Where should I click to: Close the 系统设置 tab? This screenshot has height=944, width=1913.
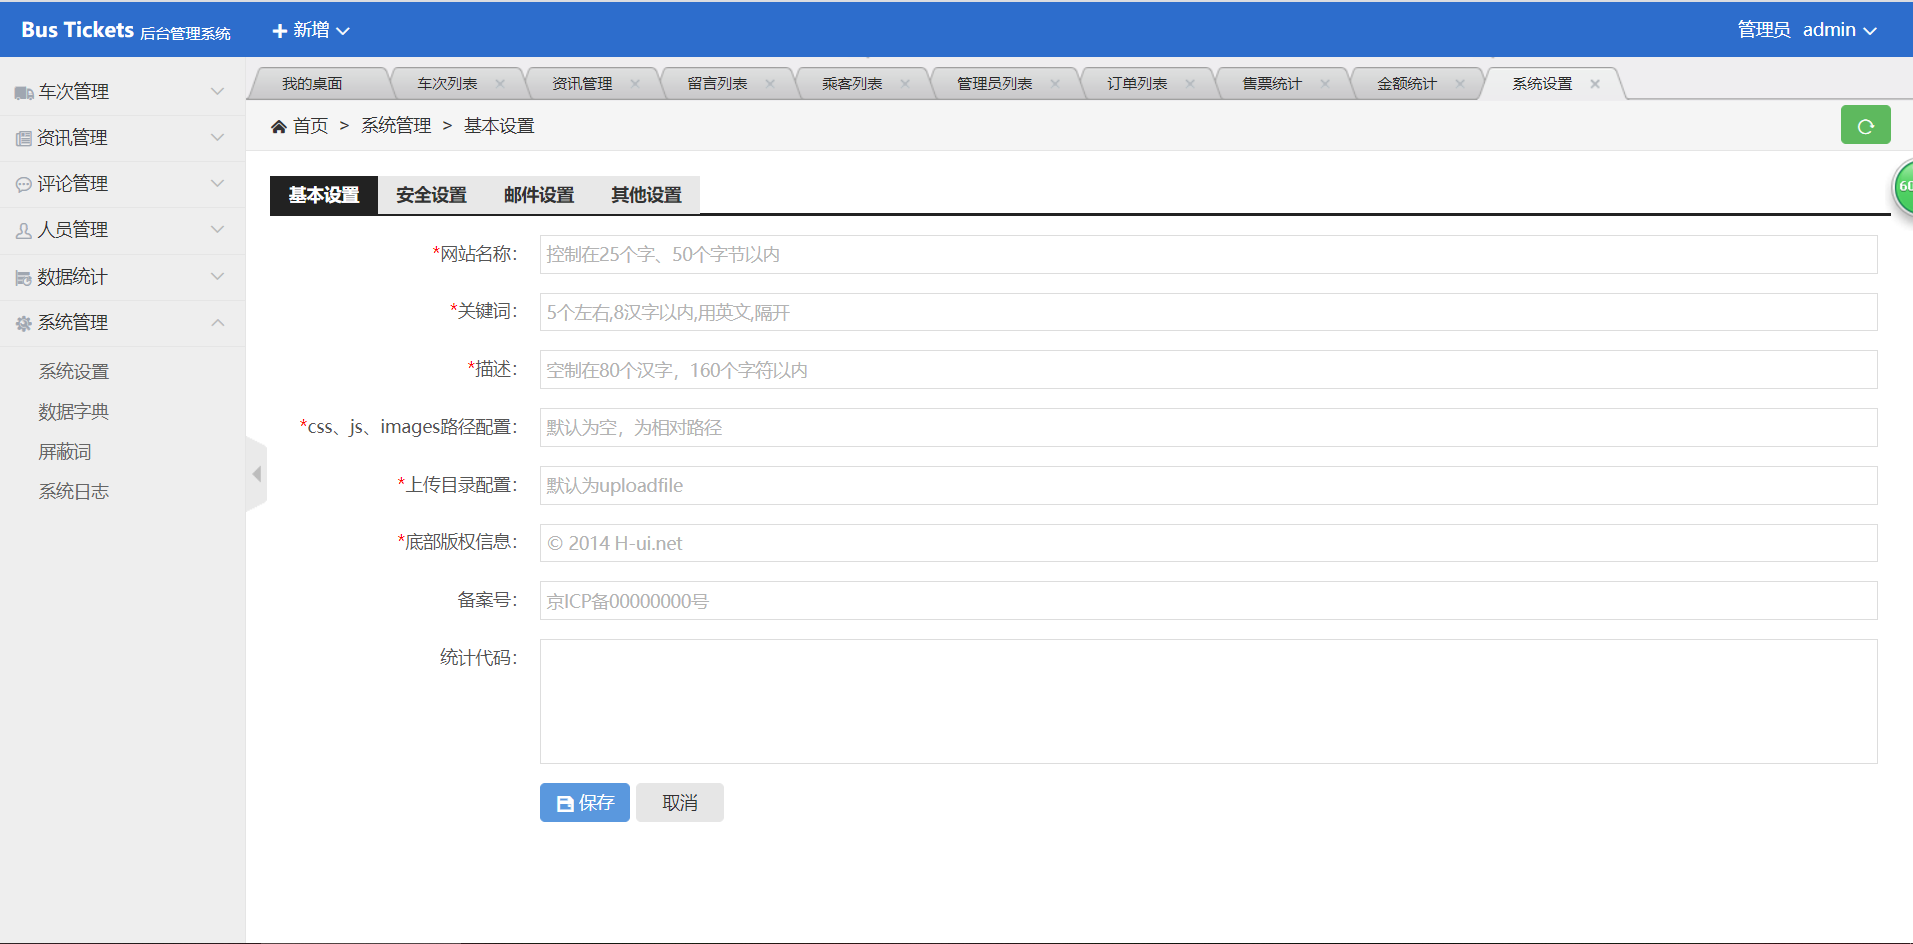point(1595,84)
